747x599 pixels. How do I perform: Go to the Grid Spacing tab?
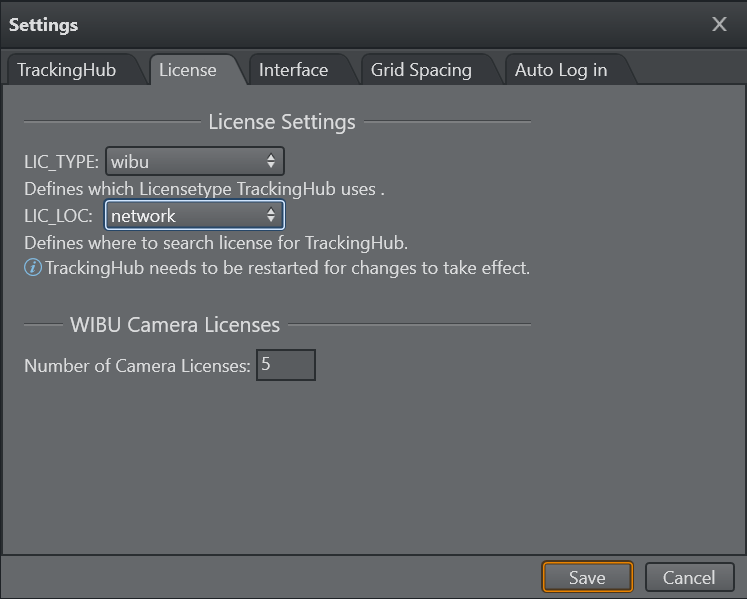[x=421, y=70]
